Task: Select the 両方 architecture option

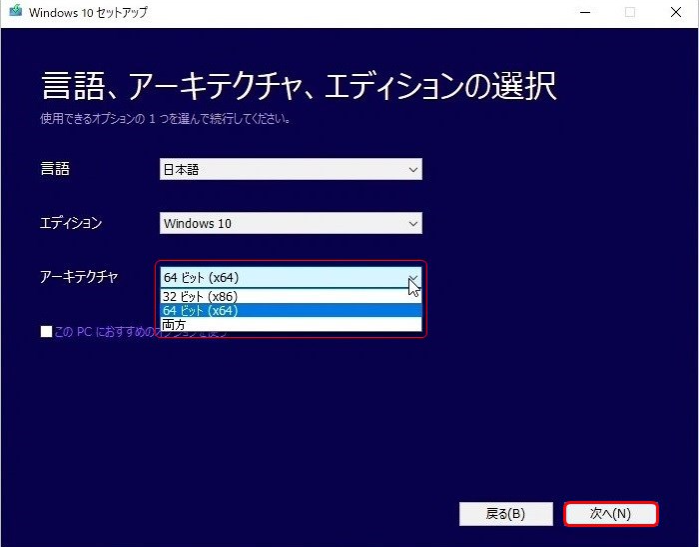Action: click(291, 324)
